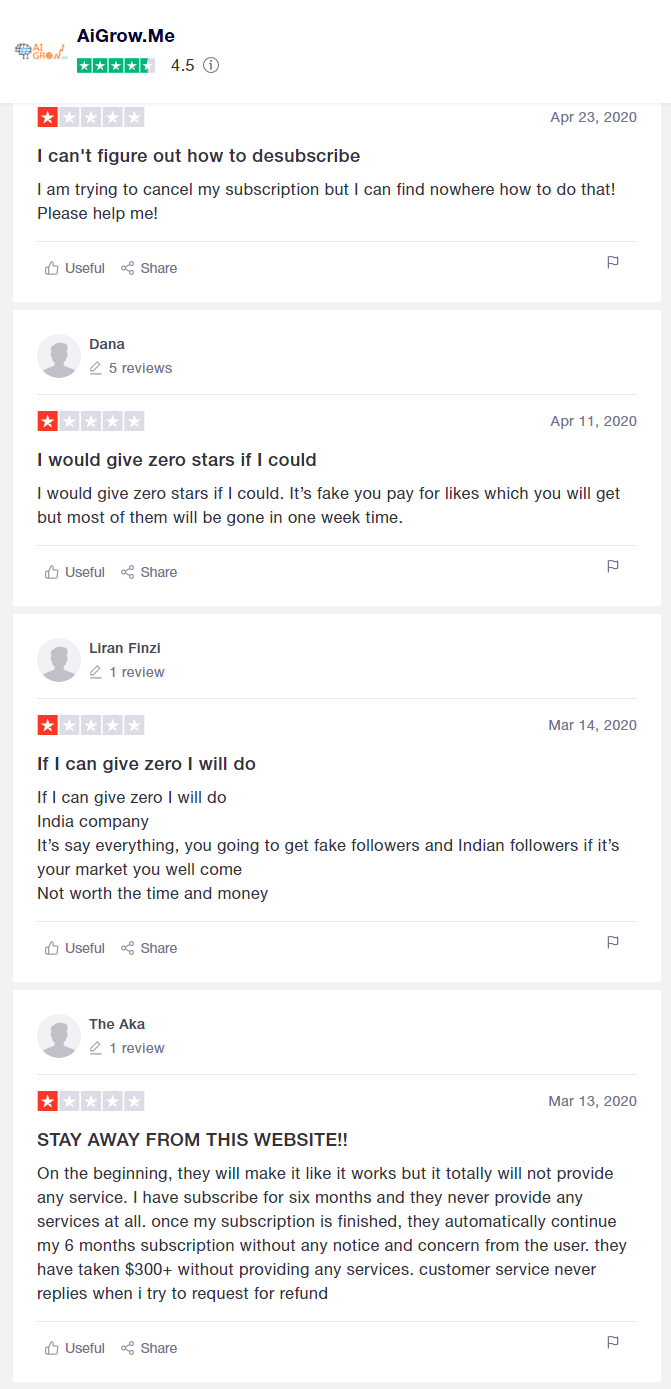Image resolution: width=671 pixels, height=1389 pixels.
Task: Click The Aka's profile avatar
Action: tap(59, 1036)
